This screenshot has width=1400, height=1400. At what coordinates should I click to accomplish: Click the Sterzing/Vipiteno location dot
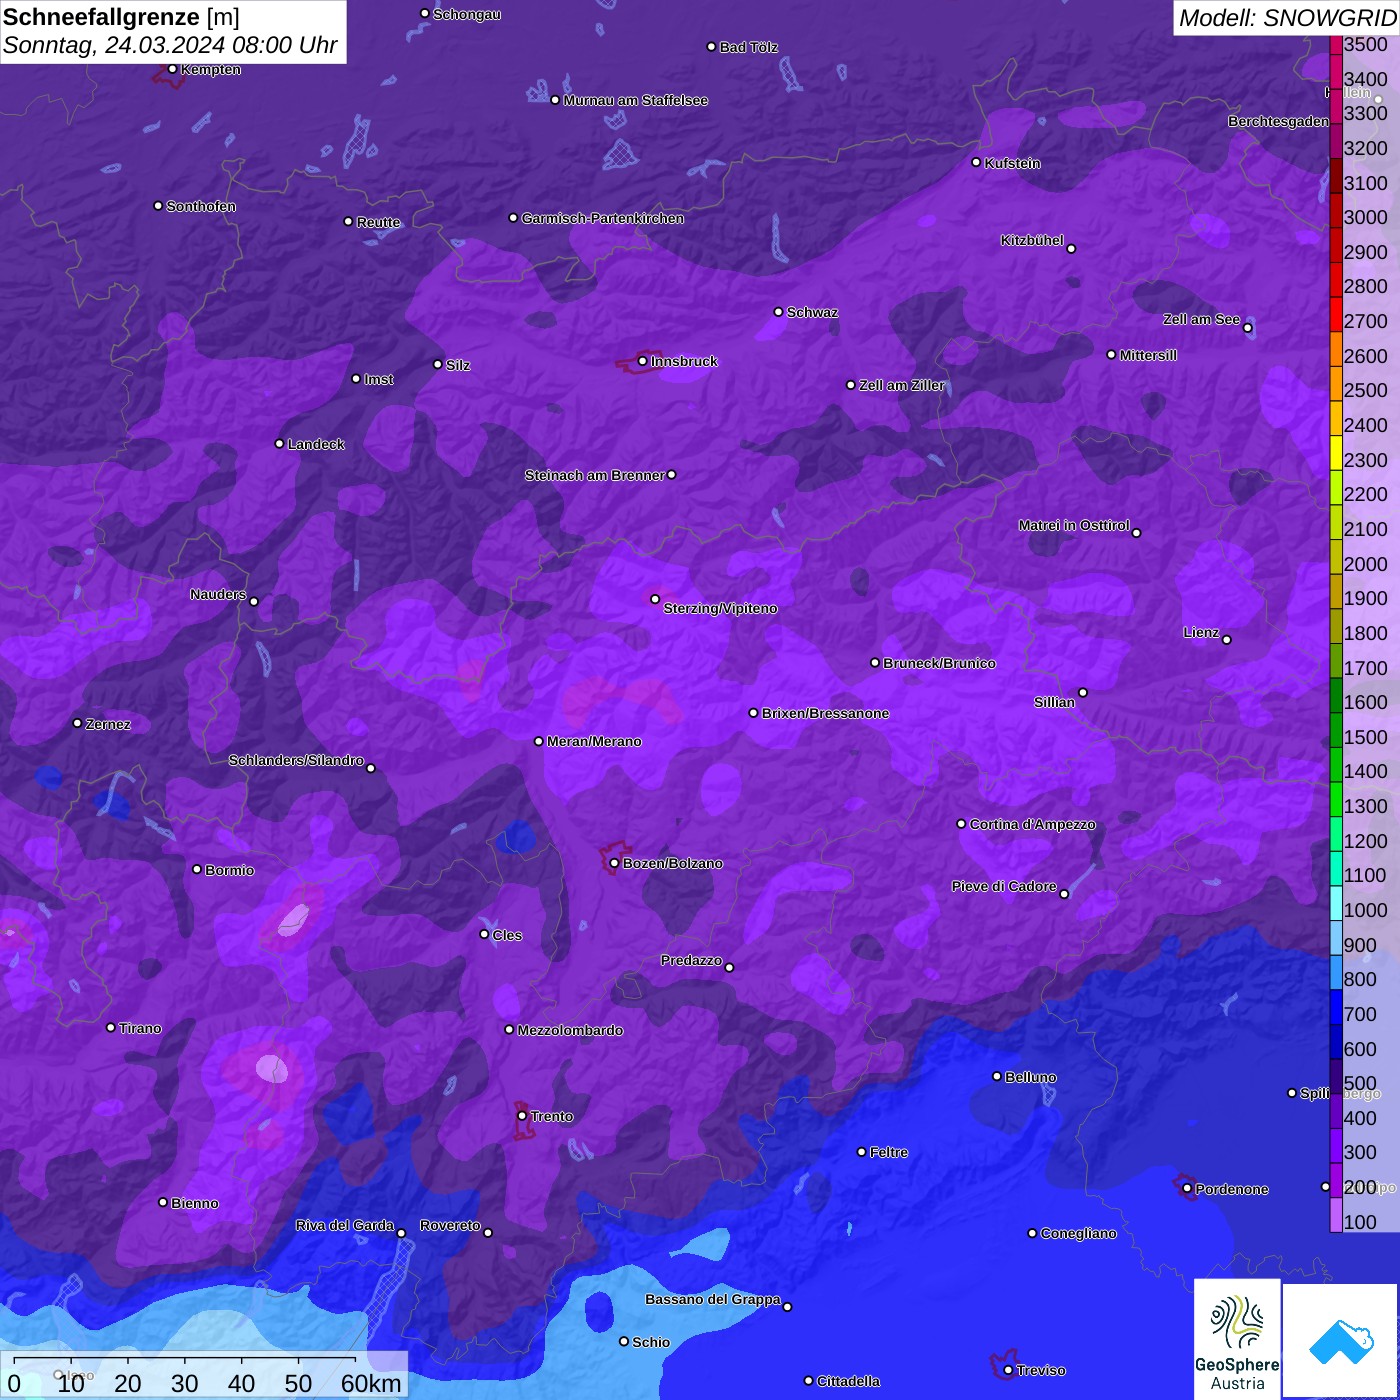click(x=655, y=599)
